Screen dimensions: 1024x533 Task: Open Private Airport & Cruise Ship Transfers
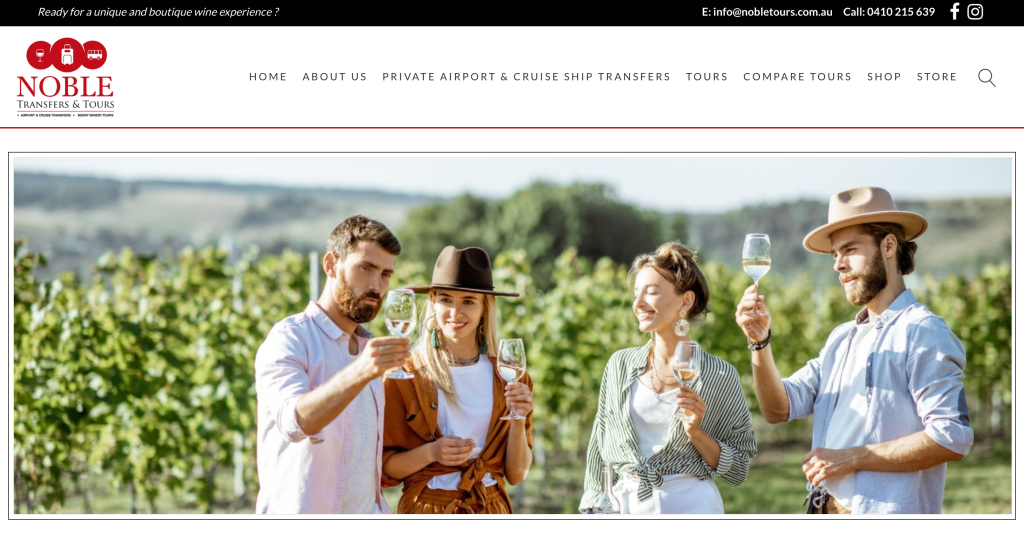526,76
